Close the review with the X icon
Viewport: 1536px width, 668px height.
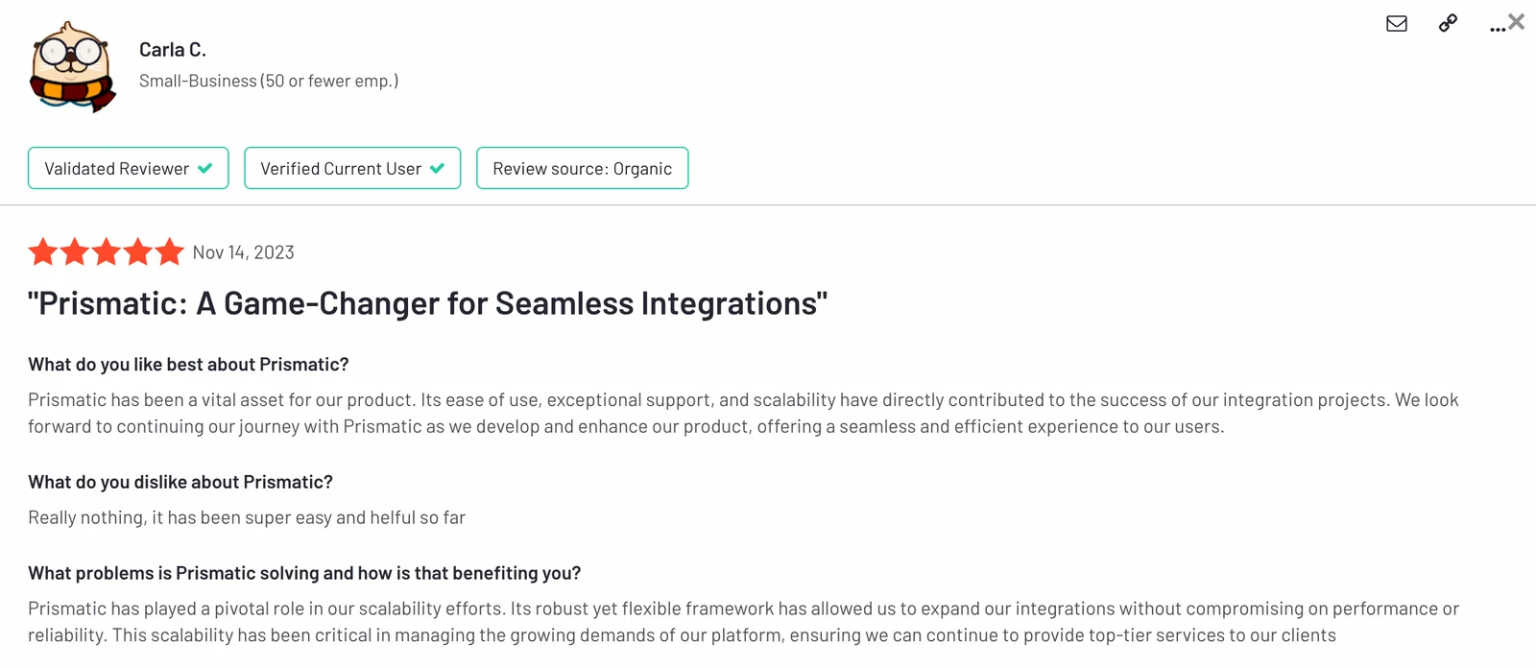pyautogui.click(x=1517, y=21)
